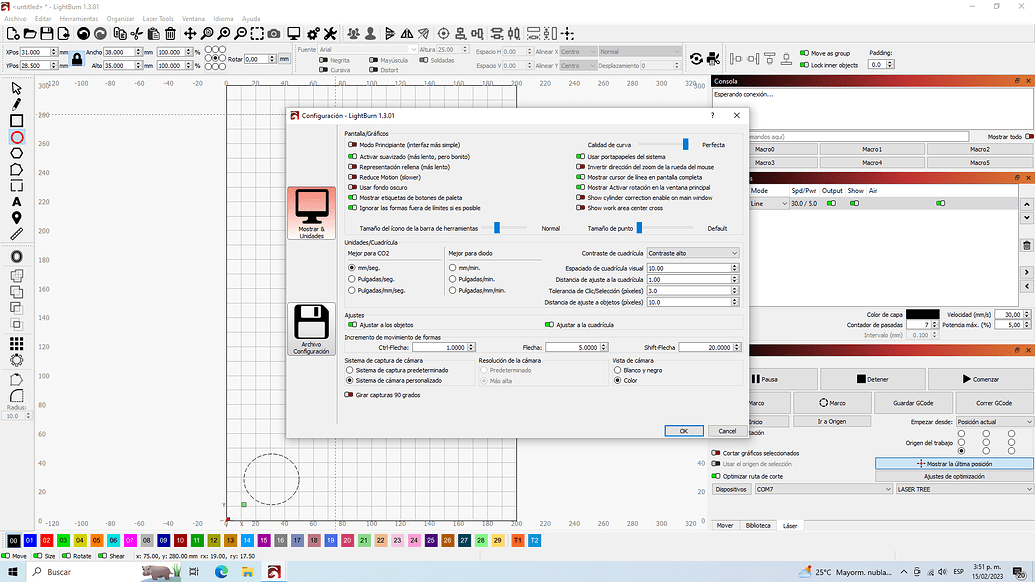Viewport: 1035px width, 582px height.
Task: Click the camera capture icon in toolbar
Action: pyautogui.click(x=273, y=34)
